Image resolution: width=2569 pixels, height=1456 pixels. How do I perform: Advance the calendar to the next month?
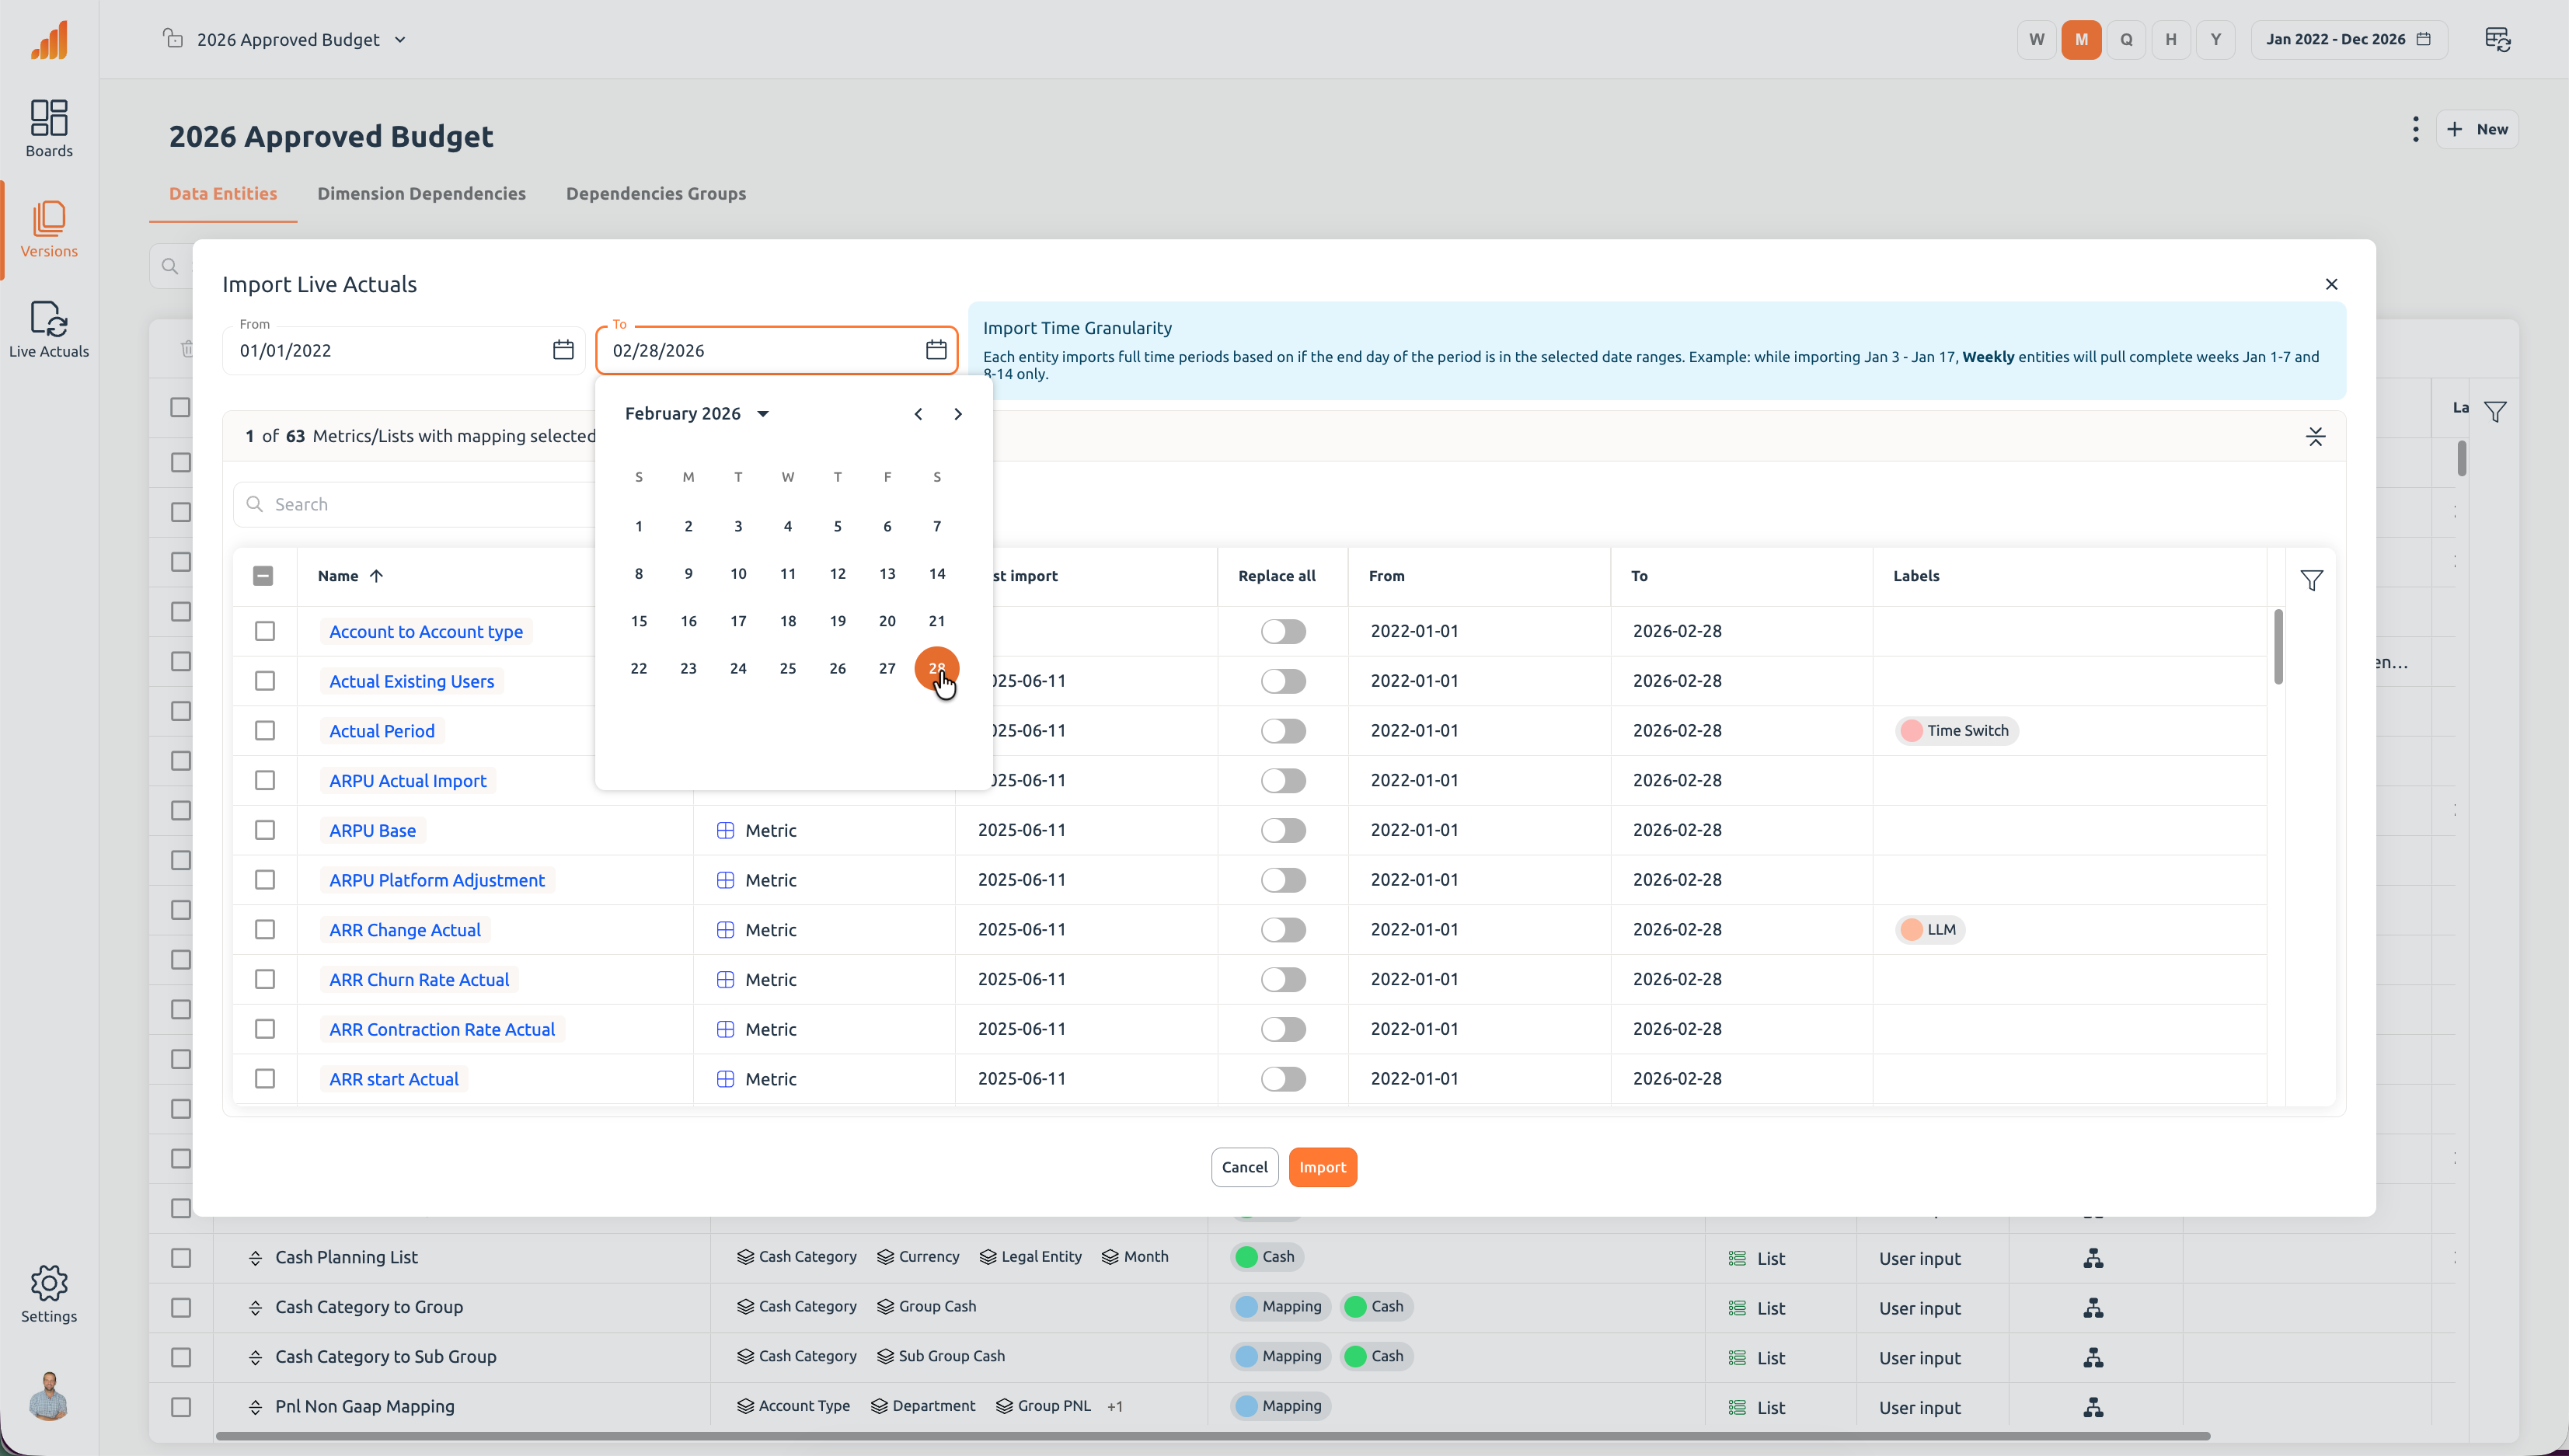click(x=957, y=413)
